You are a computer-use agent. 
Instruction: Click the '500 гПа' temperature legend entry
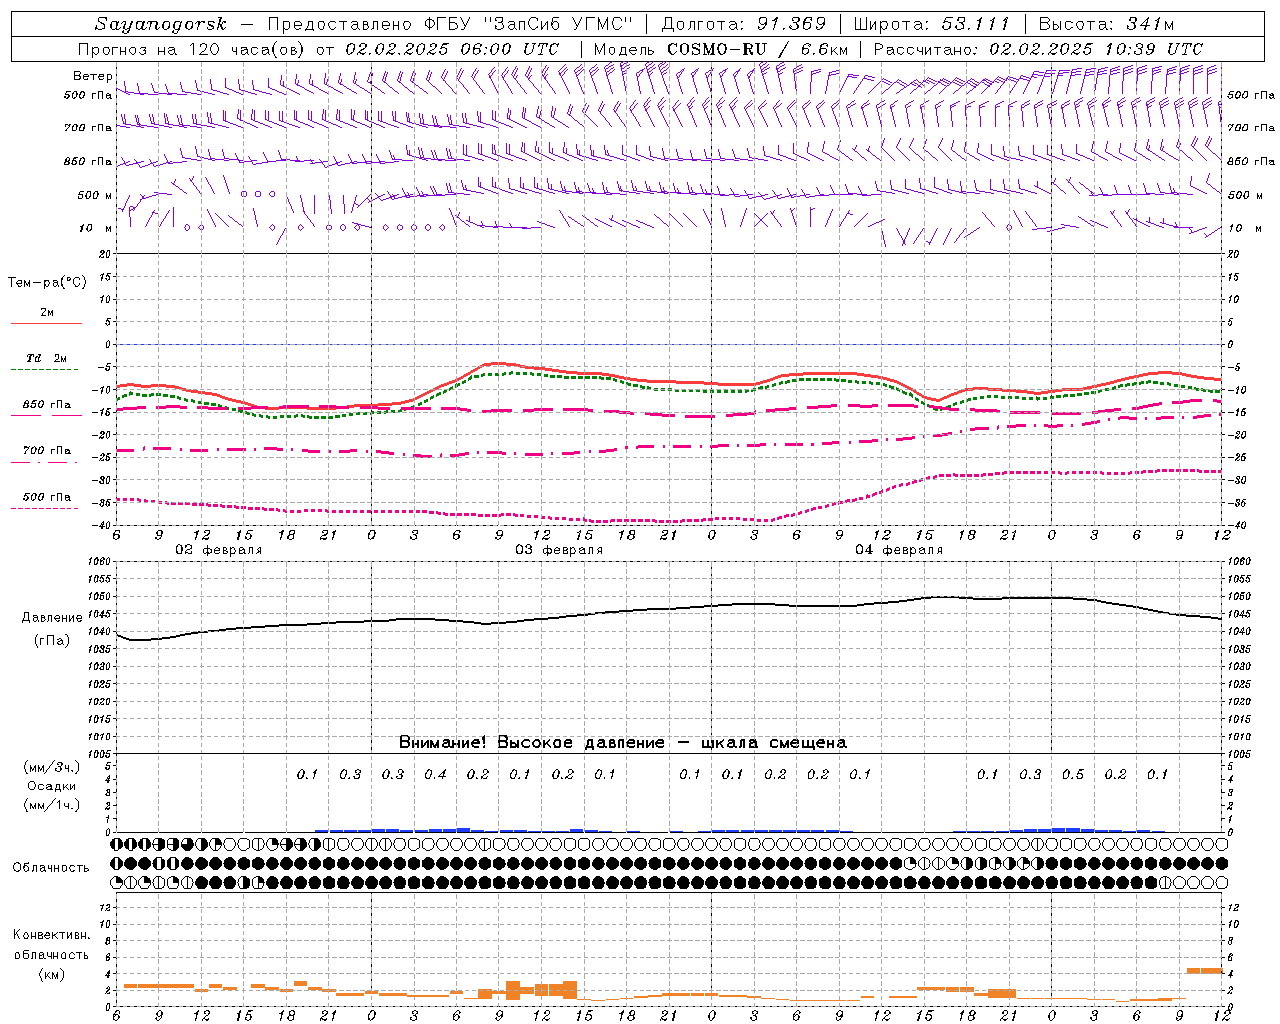pyautogui.click(x=47, y=497)
